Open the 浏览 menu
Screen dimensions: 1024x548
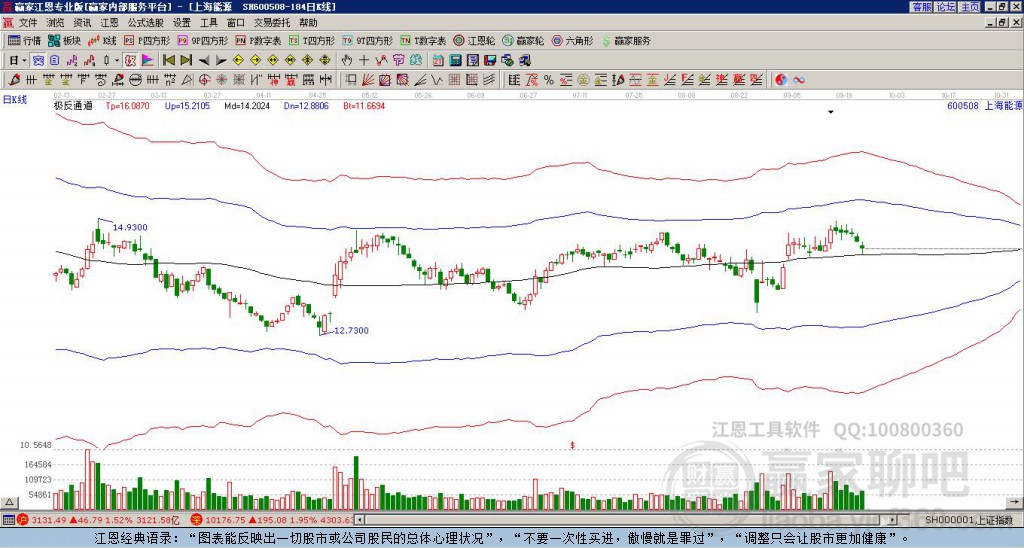tap(55, 23)
